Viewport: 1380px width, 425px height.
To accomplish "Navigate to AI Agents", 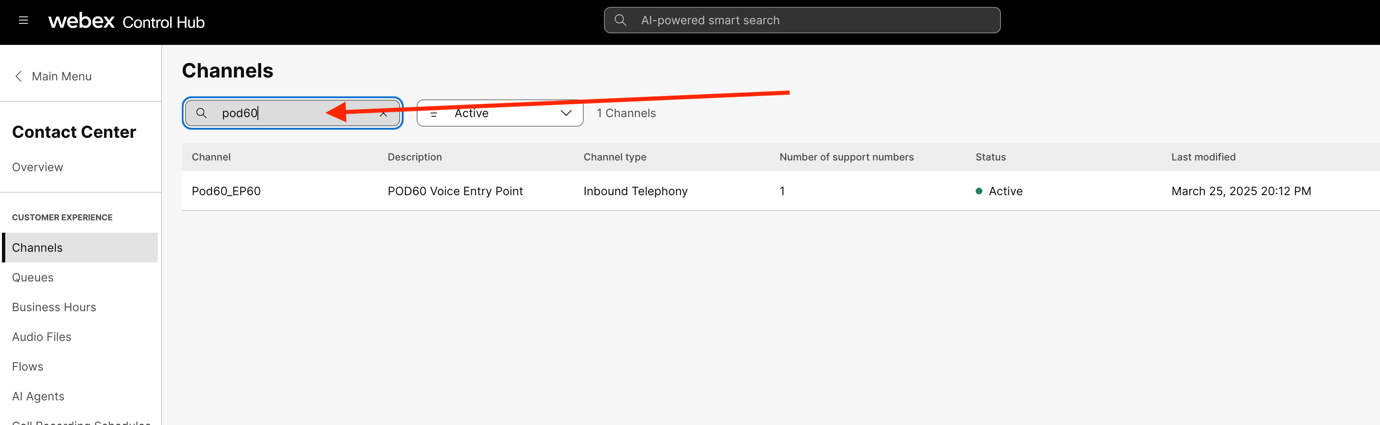I will point(38,396).
